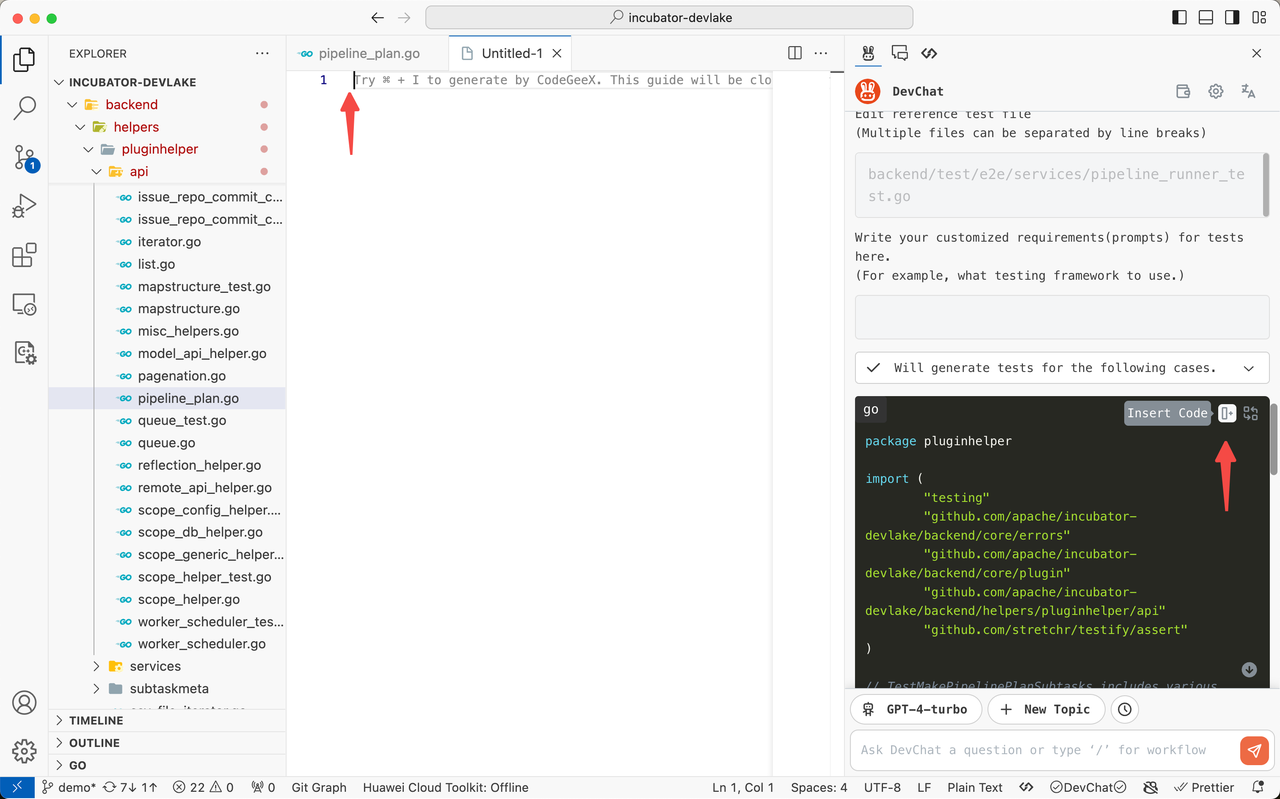Open Explorer Views and More Actions ellipsis
The height and width of the screenshot is (799, 1280).
coord(262,53)
